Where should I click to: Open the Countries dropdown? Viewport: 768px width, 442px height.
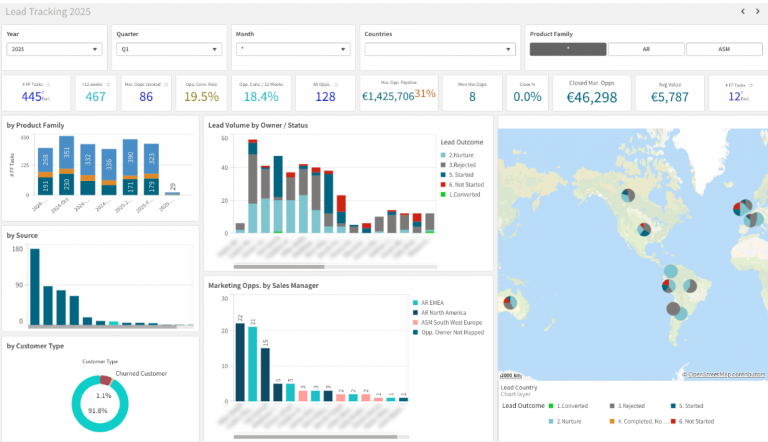click(x=440, y=49)
